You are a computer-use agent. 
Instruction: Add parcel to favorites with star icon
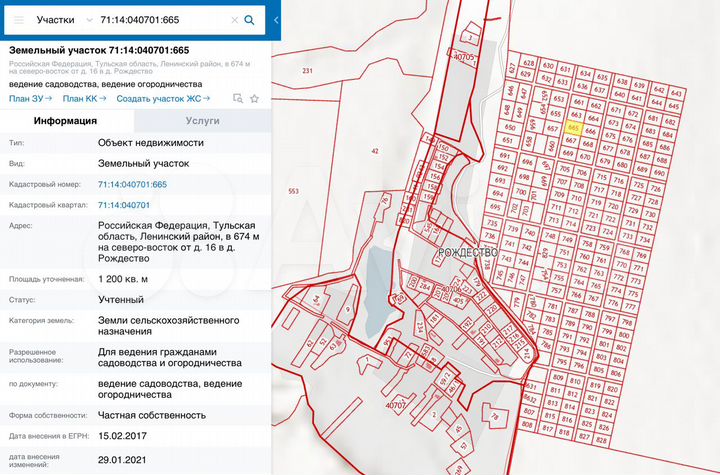point(254,98)
